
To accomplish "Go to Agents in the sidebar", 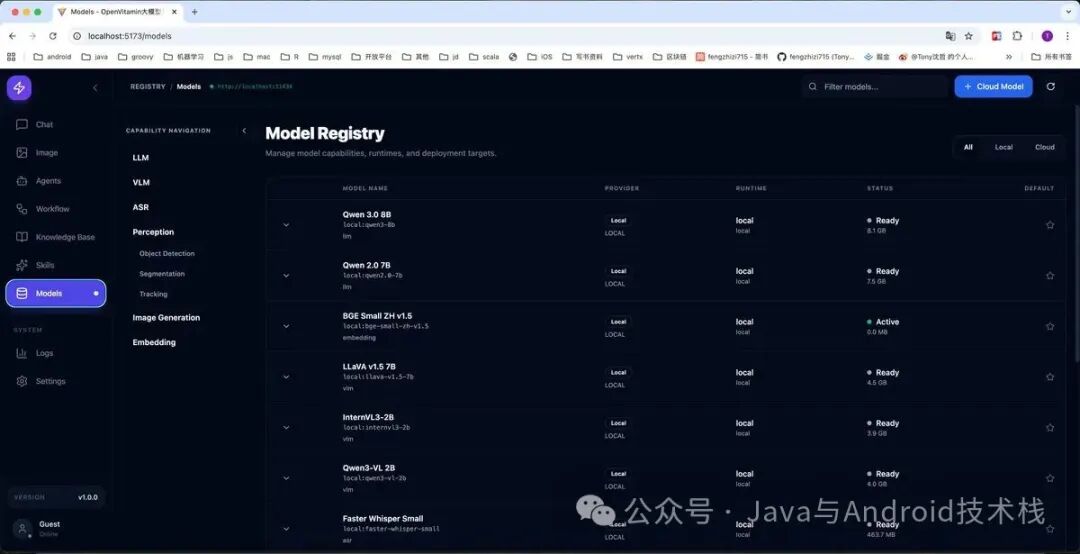I will pyautogui.click(x=56, y=181).
